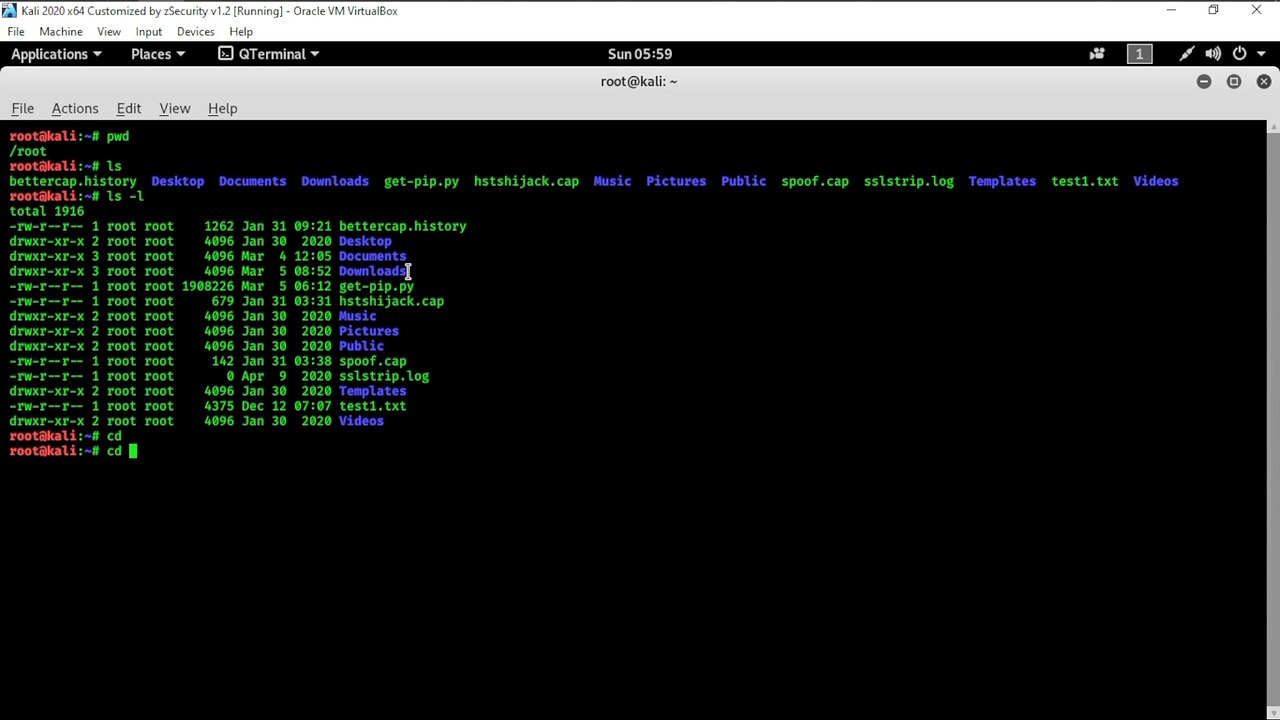Open the terminal File menu
1280x720 pixels.
coord(22,108)
